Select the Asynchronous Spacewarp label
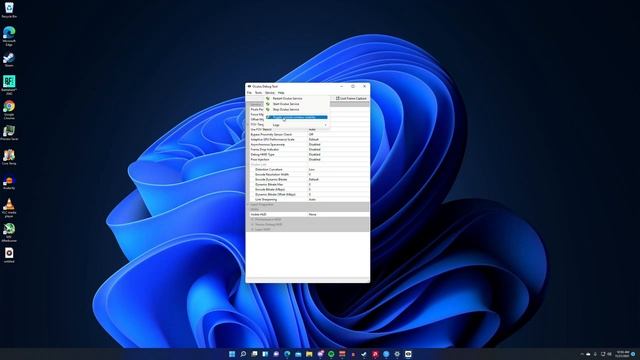640x360 pixels. point(268,144)
